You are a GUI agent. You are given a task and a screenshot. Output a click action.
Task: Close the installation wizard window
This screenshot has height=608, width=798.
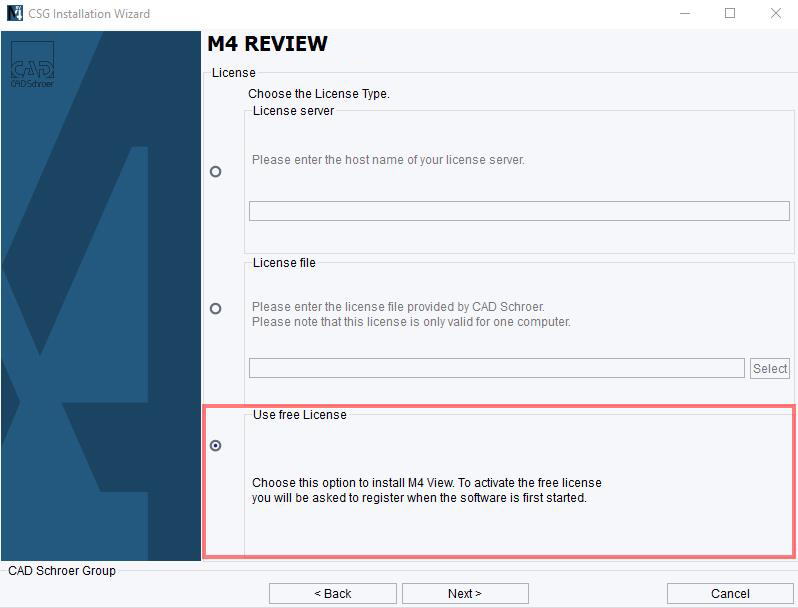click(776, 13)
